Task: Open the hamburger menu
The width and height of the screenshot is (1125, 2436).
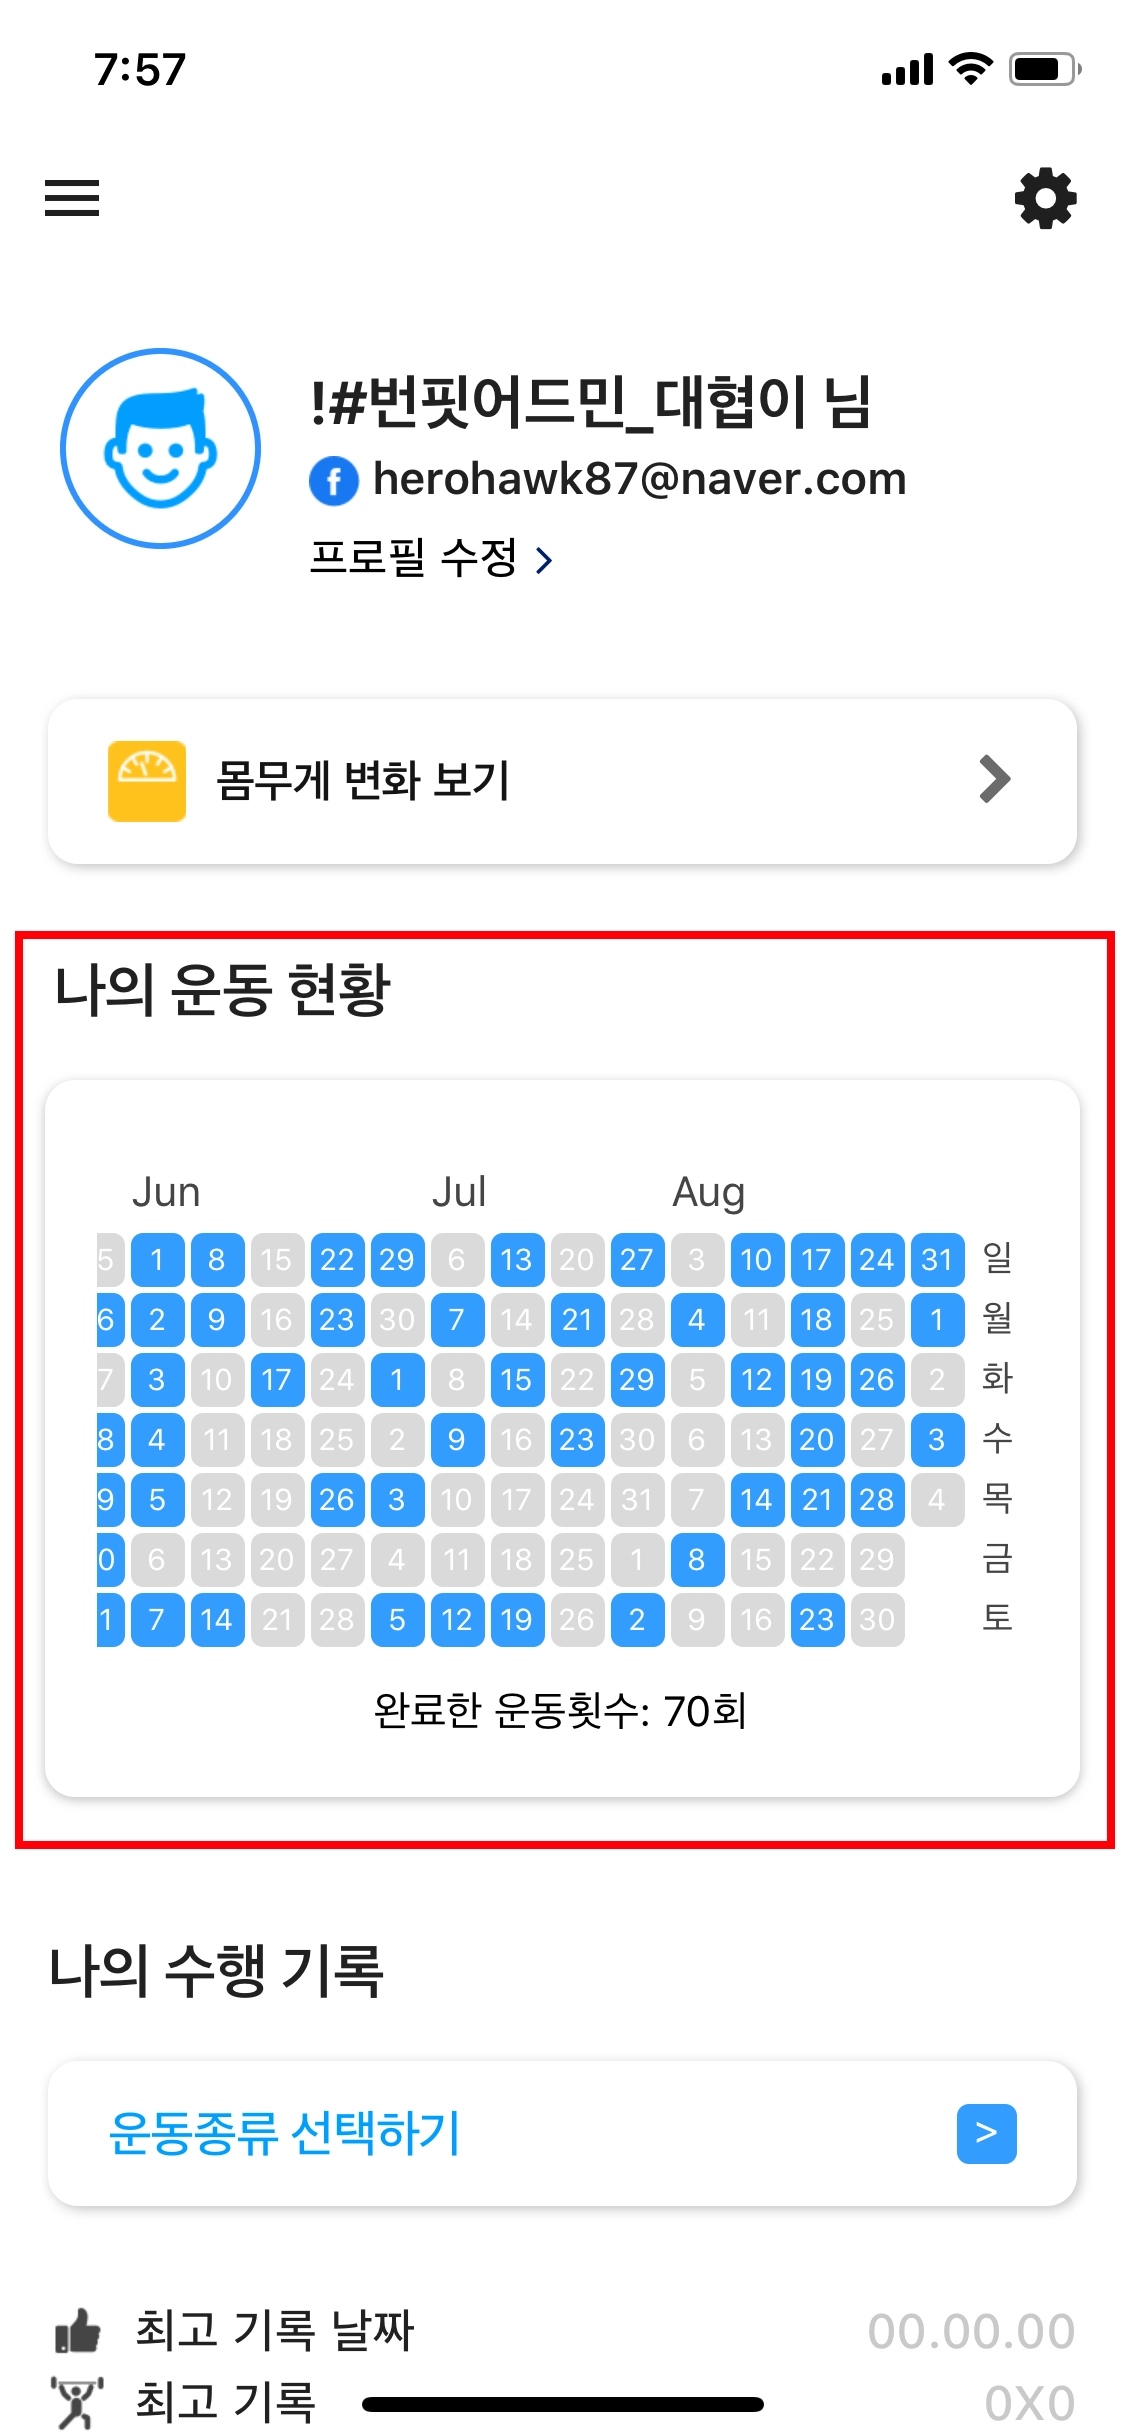Action: pos(72,198)
